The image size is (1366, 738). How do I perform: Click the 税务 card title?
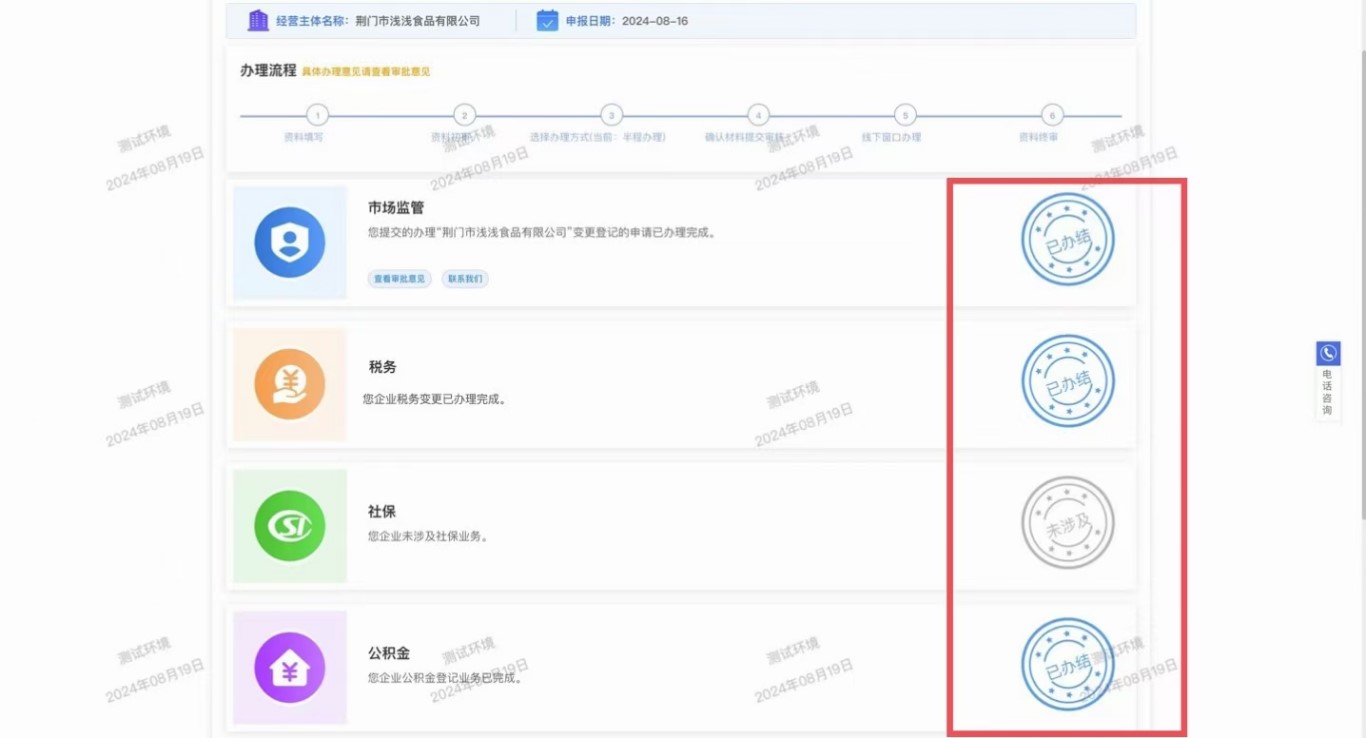point(383,367)
